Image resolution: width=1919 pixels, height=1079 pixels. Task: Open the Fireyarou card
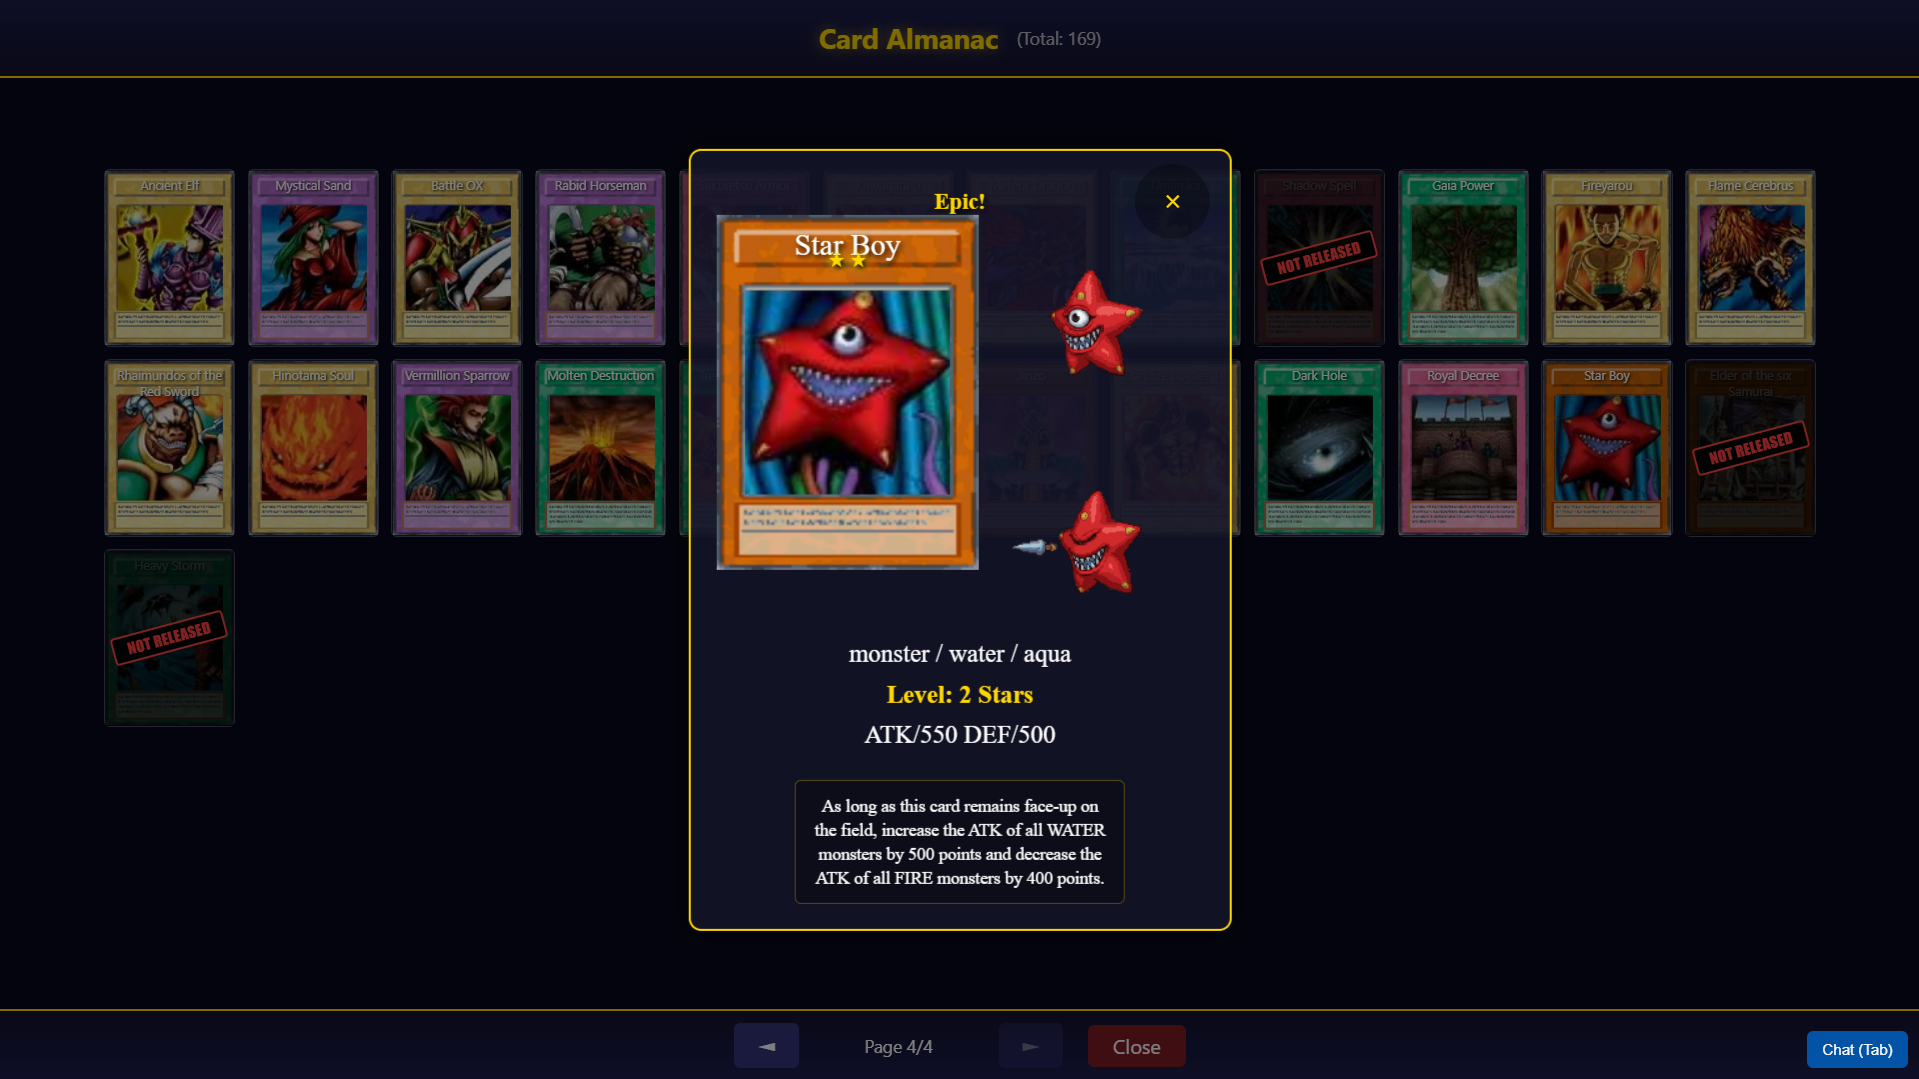click(1607, 258)
